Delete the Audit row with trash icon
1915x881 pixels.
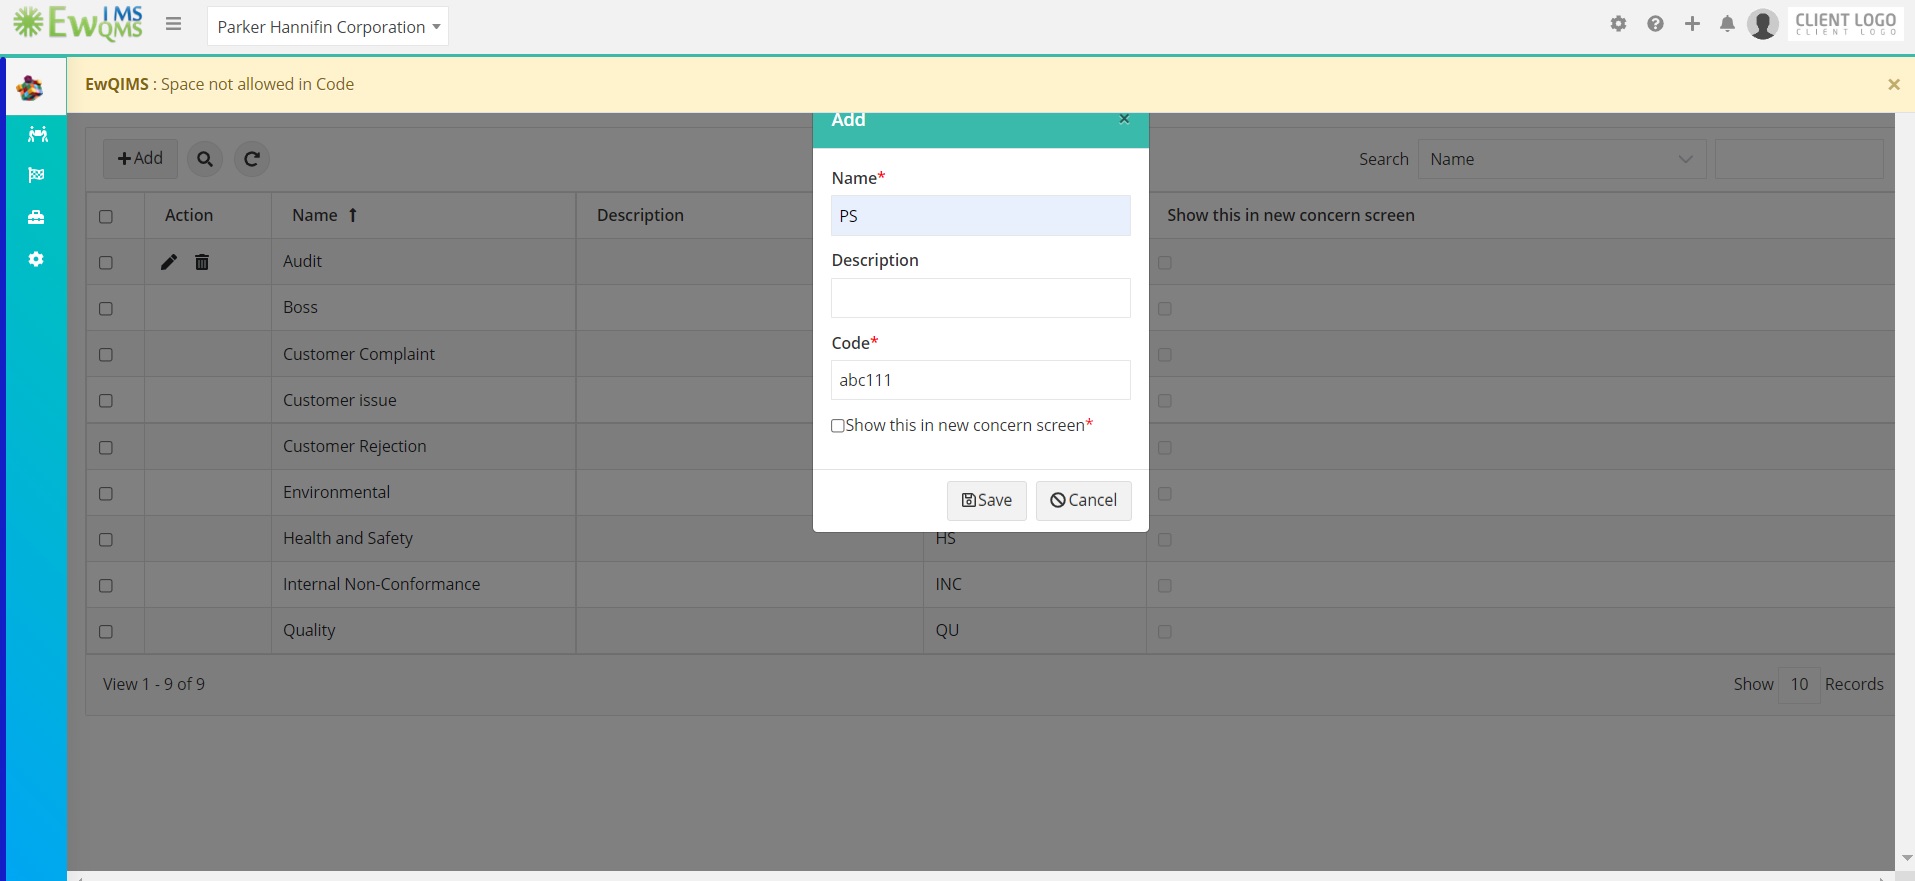(x=202, y=262)
